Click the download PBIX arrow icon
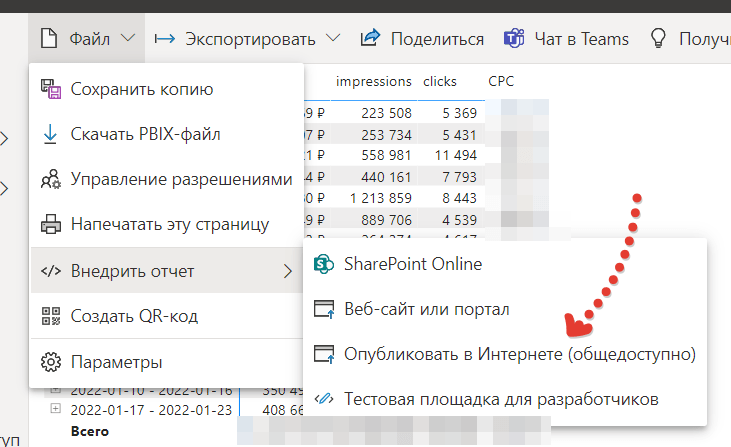Screen dimensions: 731x447 pyautogui.click(x=49, y=134)
